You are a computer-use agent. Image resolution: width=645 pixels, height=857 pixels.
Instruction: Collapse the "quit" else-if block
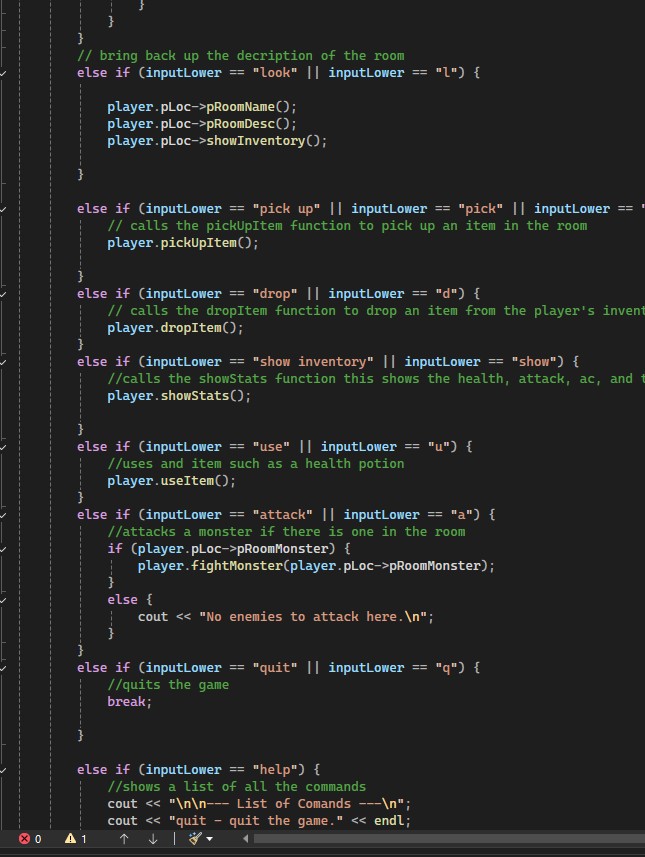3,668
